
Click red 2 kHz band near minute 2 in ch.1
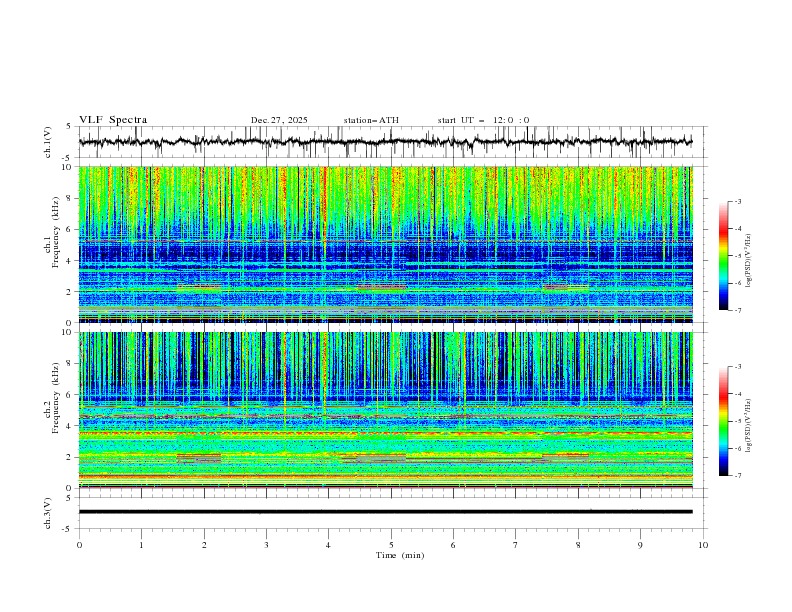pos(199,287)
